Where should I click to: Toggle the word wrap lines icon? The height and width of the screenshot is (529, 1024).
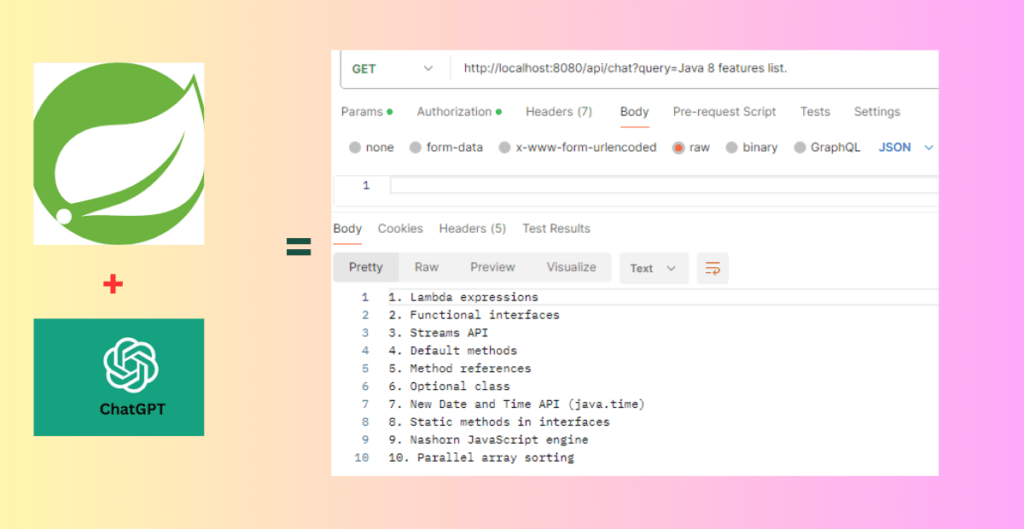[x=712, y=268]
